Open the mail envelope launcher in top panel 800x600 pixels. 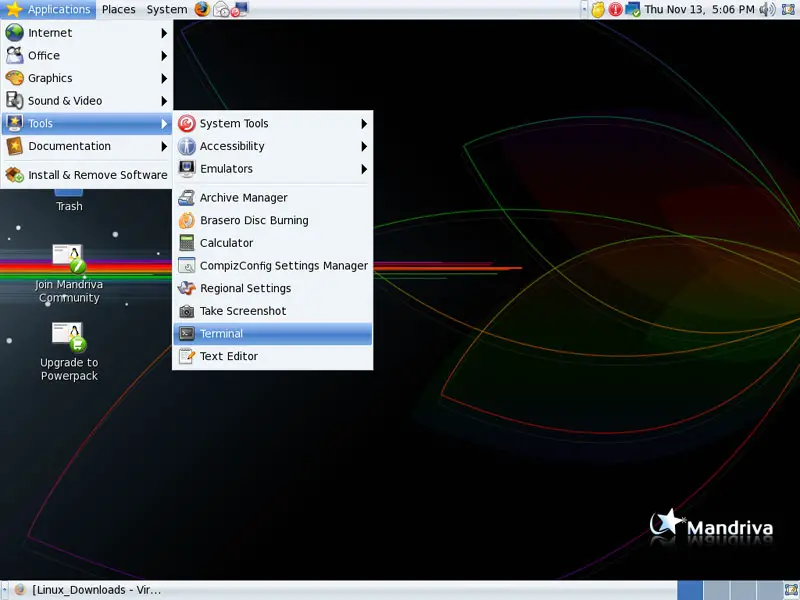[221, 9]
